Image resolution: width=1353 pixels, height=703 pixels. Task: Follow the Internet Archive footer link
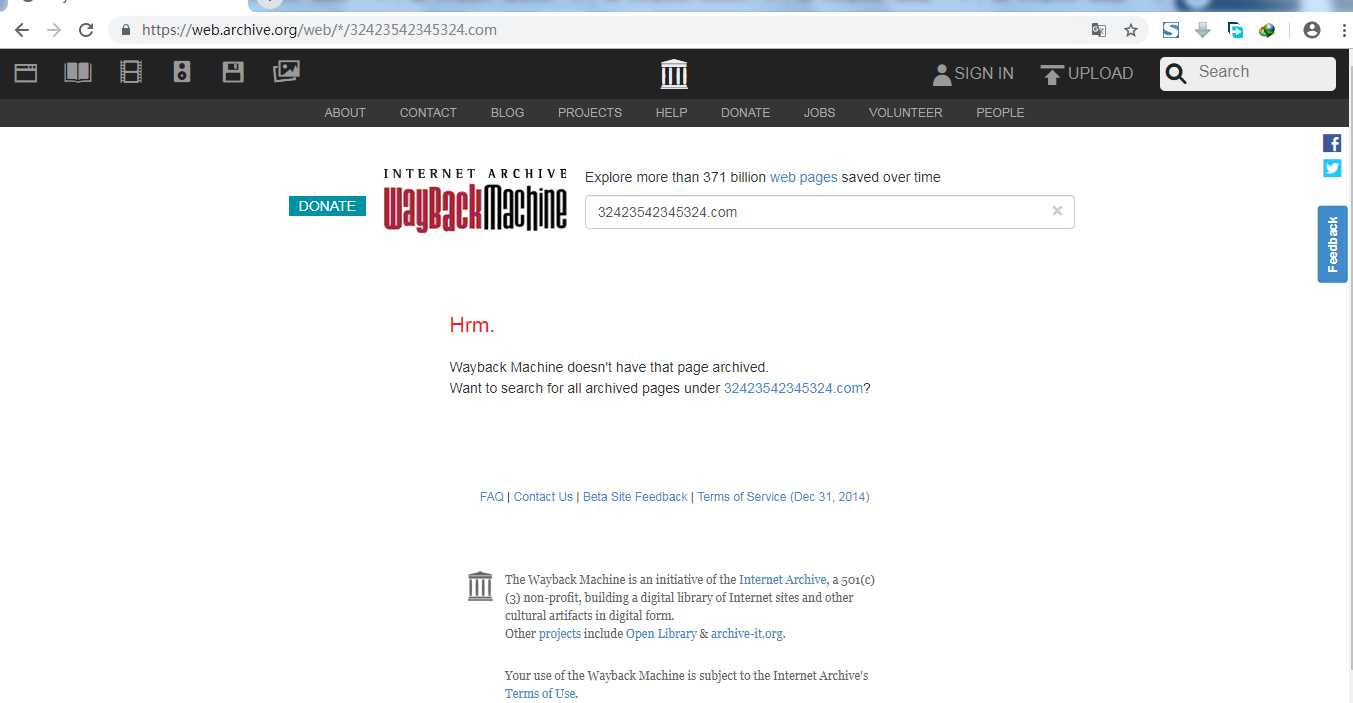(783, 580)
